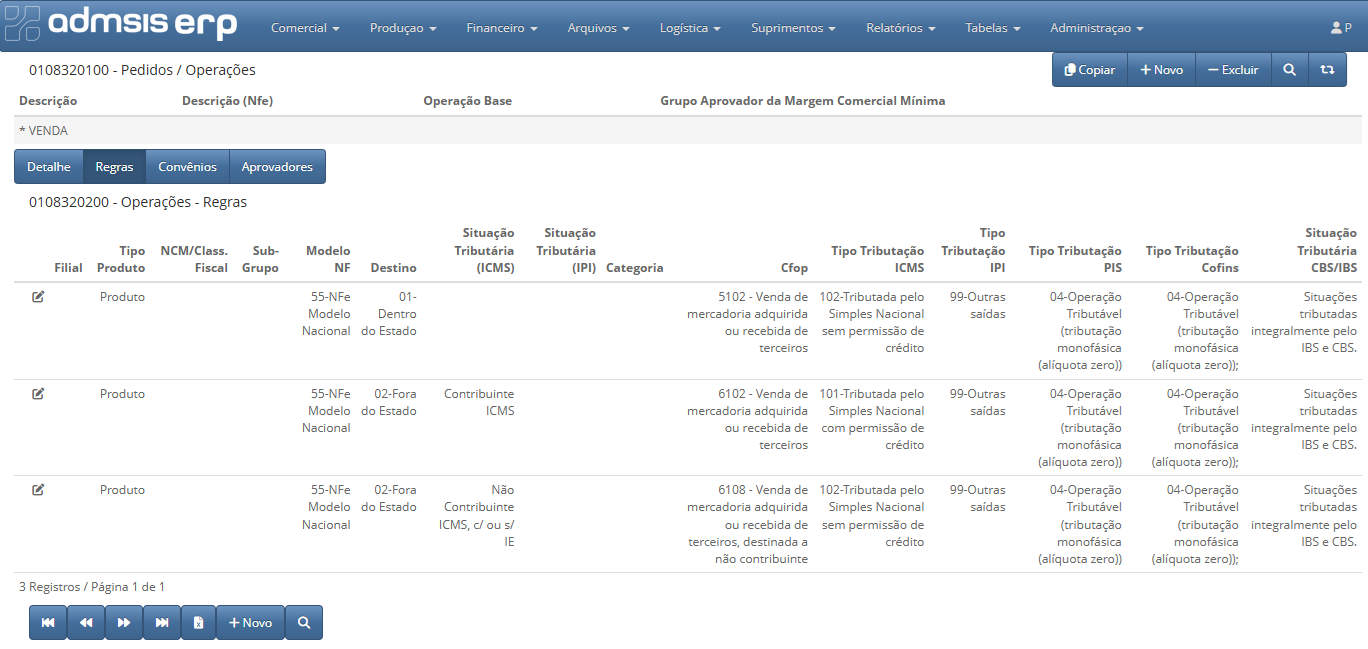The width and height of the screenshot is (1368, 649).
Task: Edit the rule row with CFOP 6102
Action: click(38, 394)
